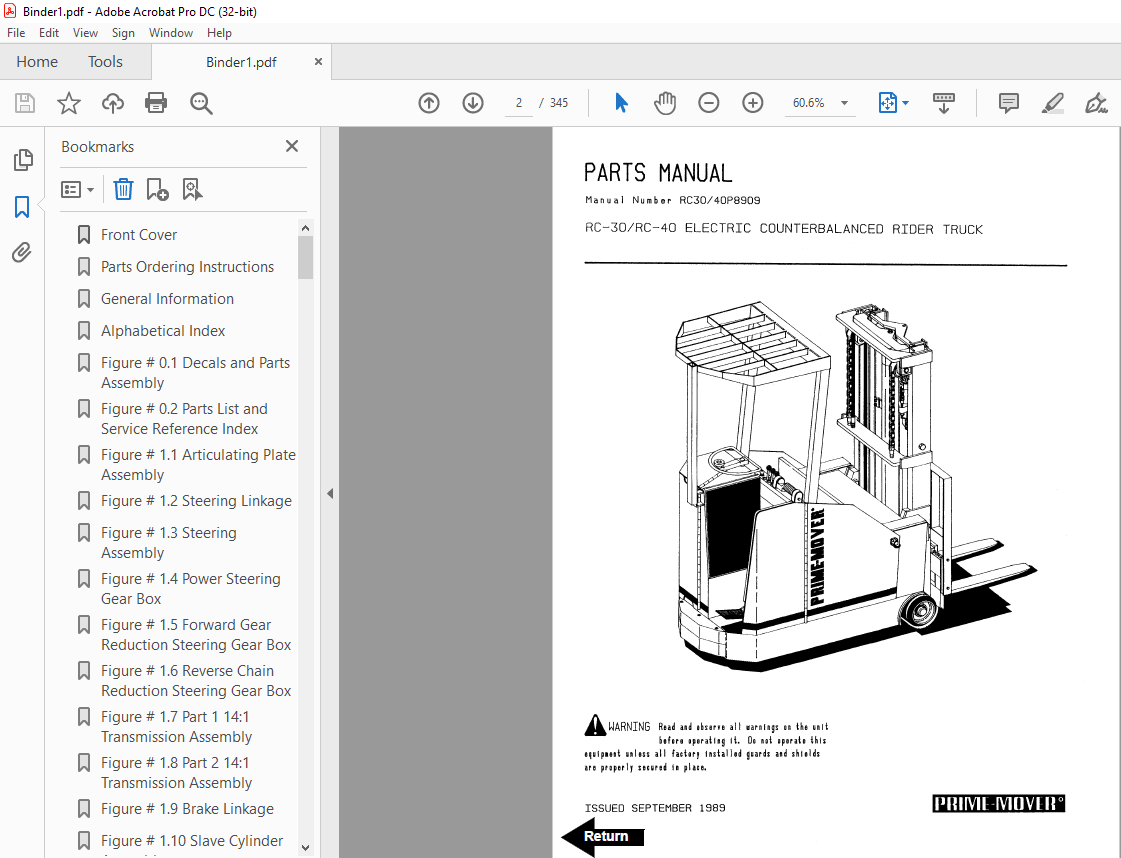
Task: Go to Figure # 1.9 Brake Linkage bookmark
Action: click(187, 809)
